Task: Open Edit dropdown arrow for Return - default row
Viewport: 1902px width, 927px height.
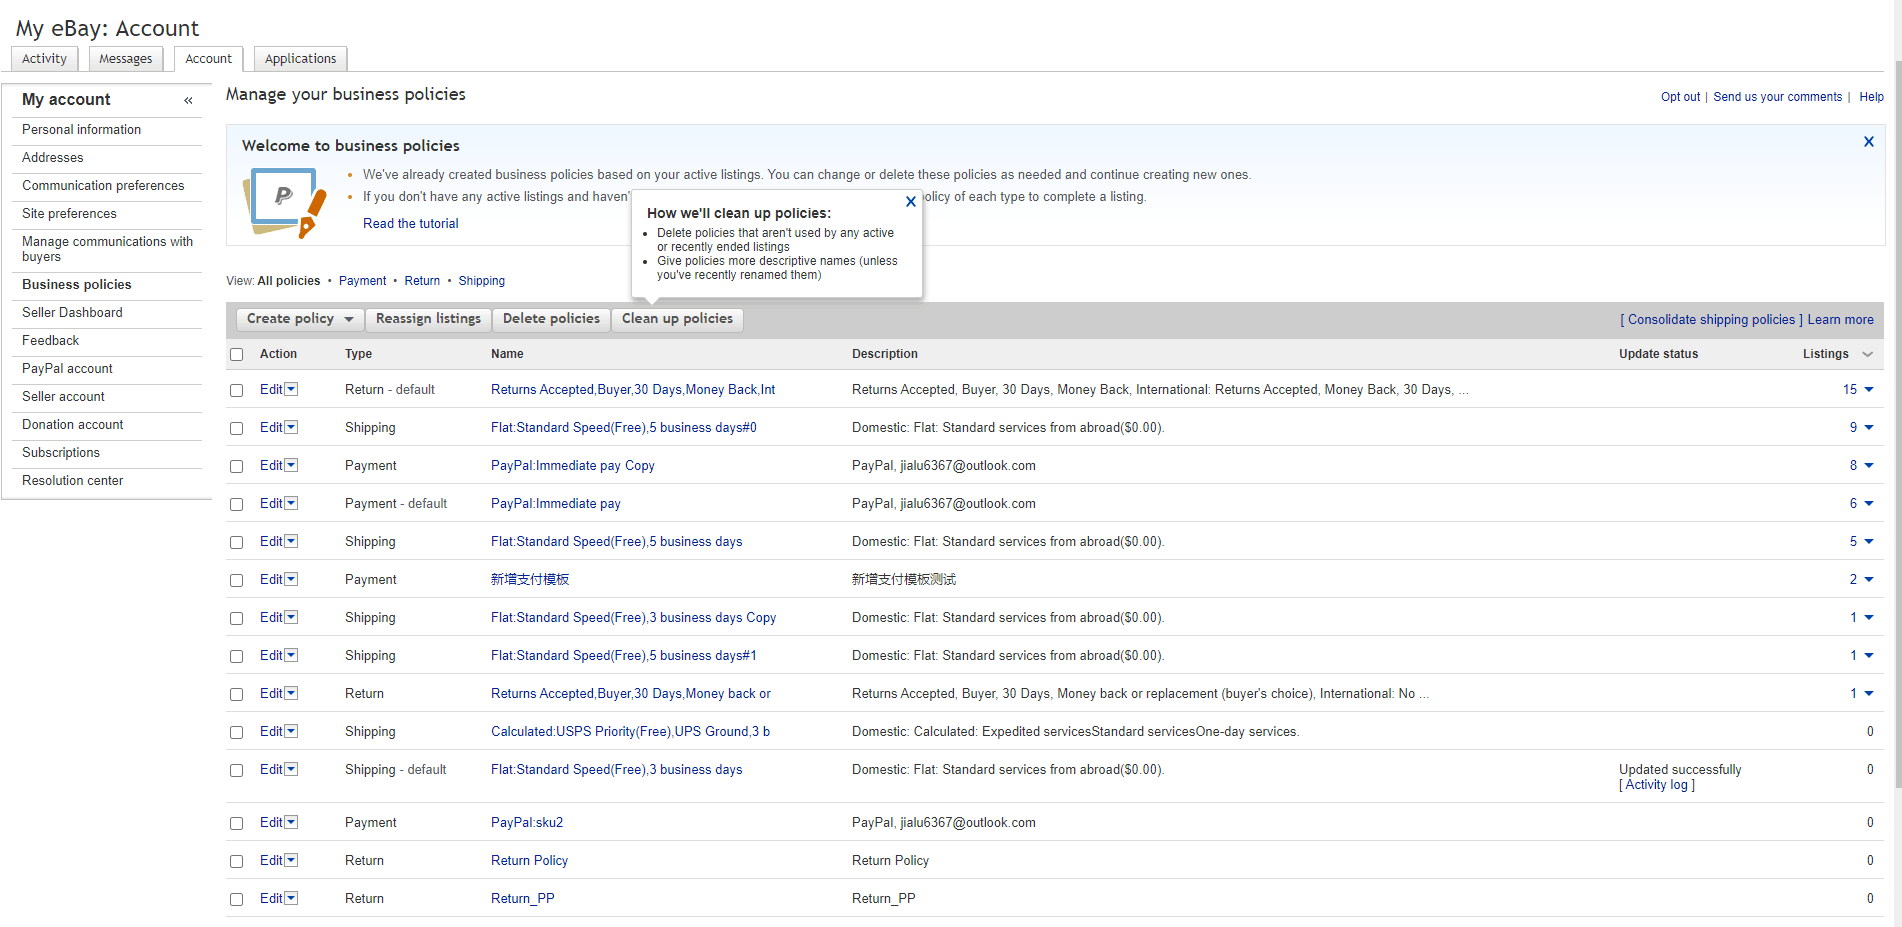Action: click(291, 389)
